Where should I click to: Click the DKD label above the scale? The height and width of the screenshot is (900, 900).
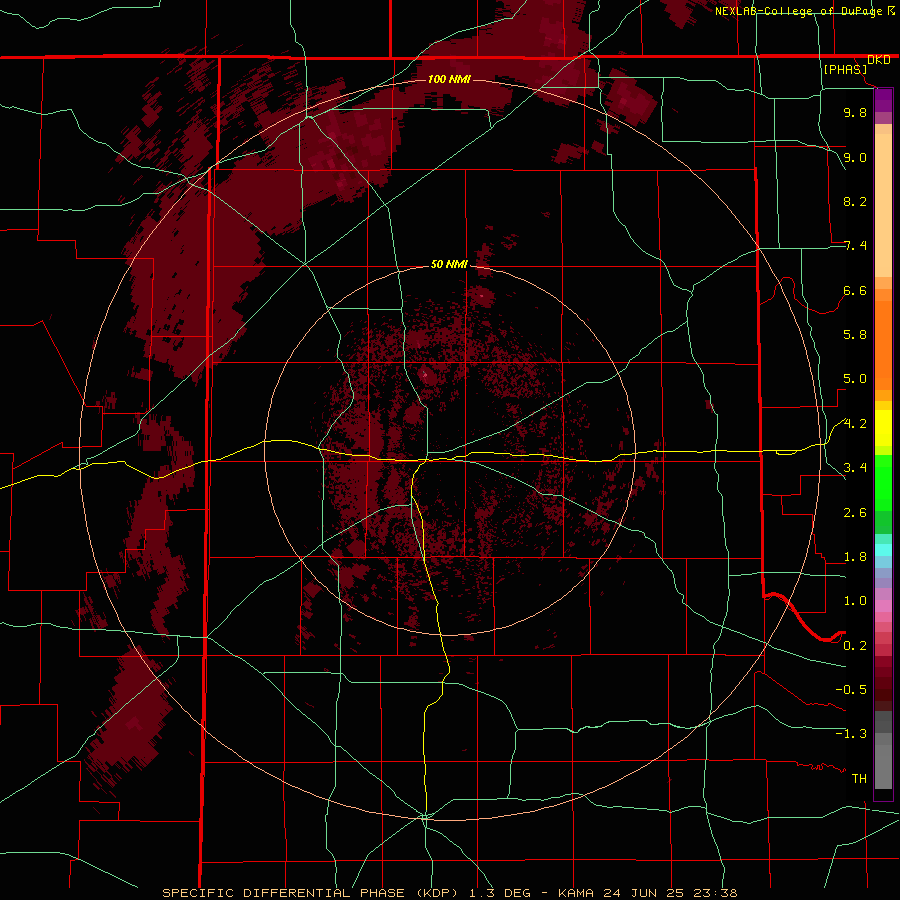click(879, 60)
